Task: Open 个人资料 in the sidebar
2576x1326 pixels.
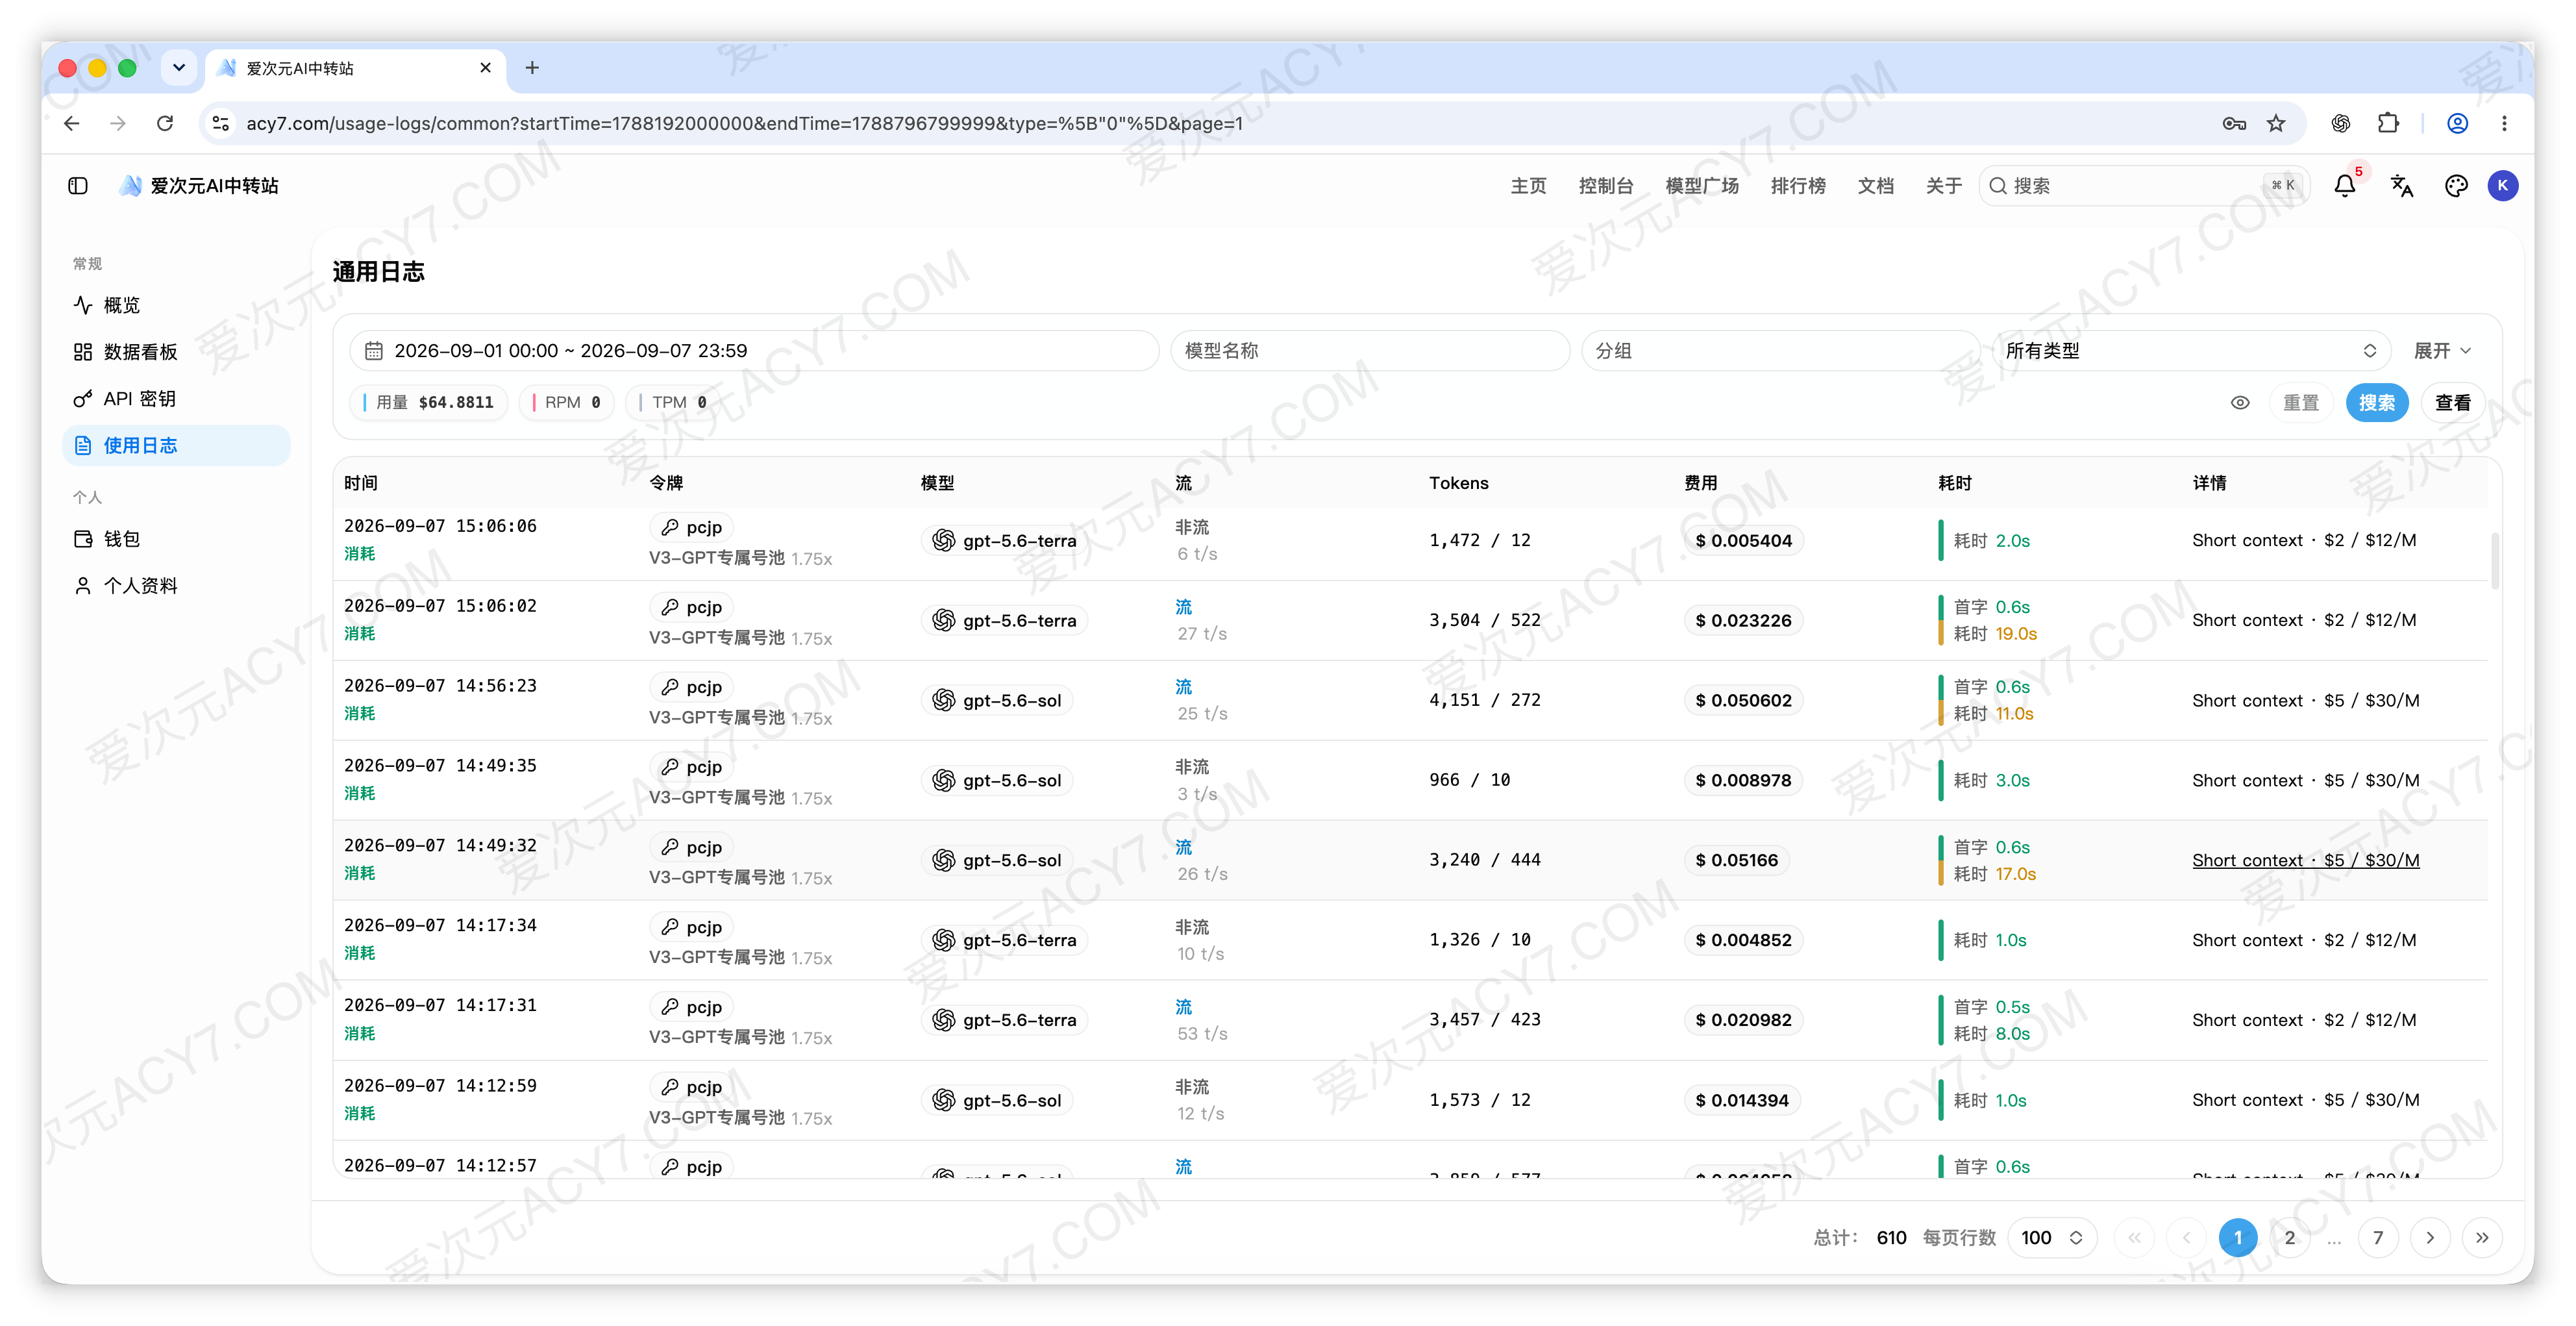Action: (x=176, y=586)
